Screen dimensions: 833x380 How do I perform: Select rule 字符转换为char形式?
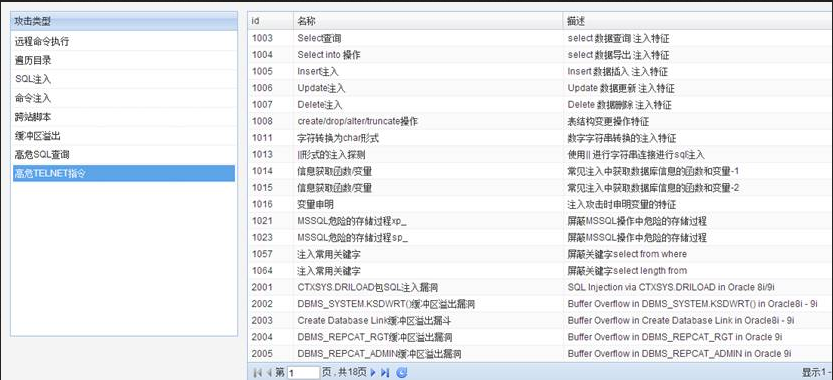tap(540, 138)
